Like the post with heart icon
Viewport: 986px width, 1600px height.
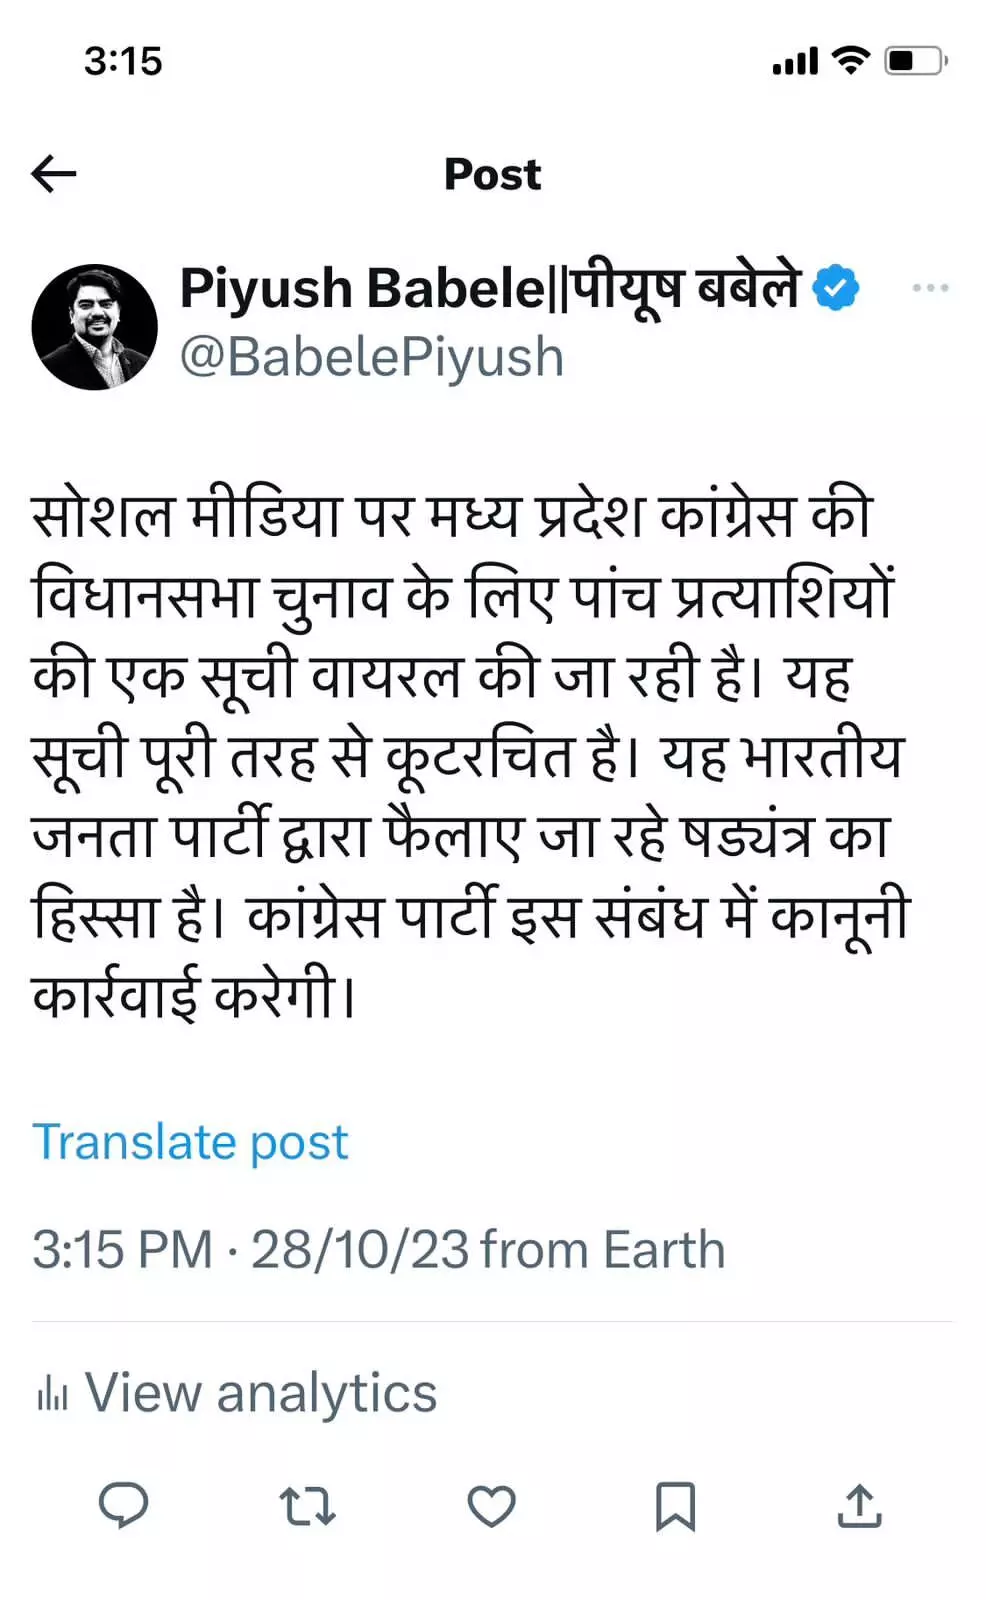(491, 1506)
